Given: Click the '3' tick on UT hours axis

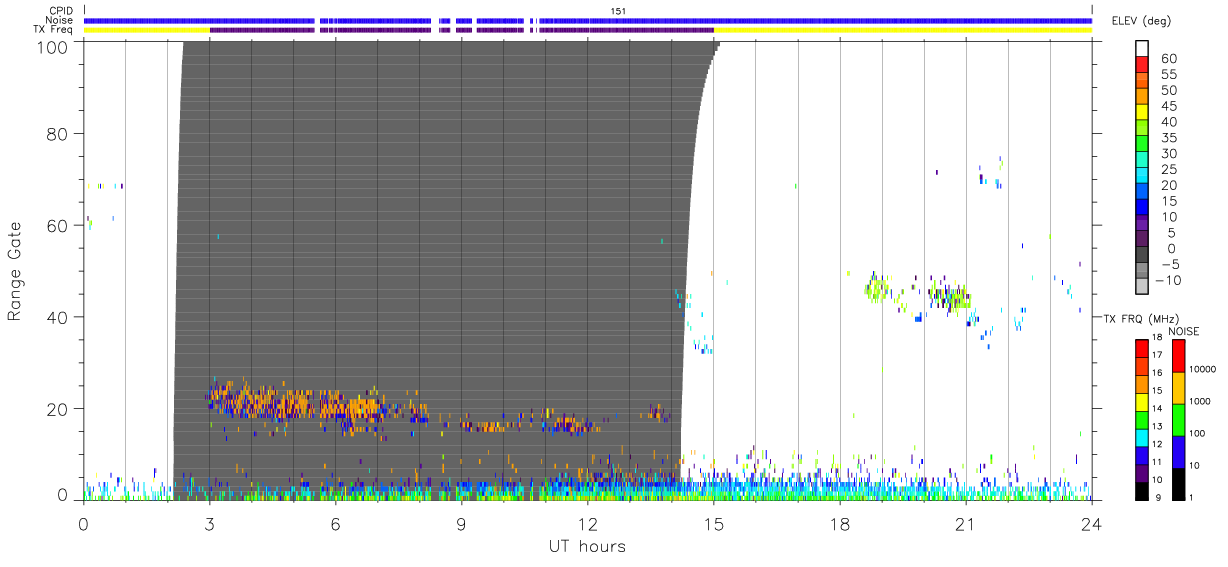Looking at the screenshot, I should click(x=209, y=524).
